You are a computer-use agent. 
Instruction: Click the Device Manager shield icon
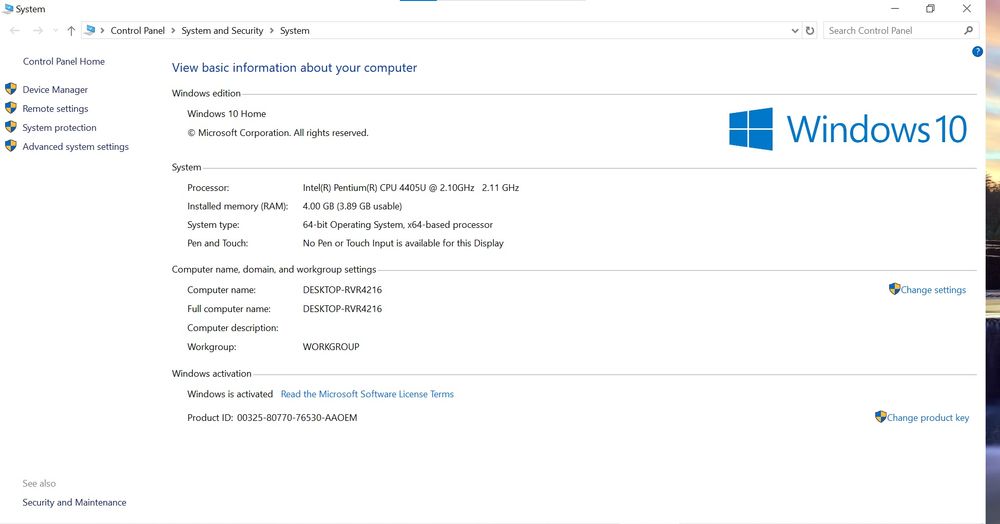point(11,89)
